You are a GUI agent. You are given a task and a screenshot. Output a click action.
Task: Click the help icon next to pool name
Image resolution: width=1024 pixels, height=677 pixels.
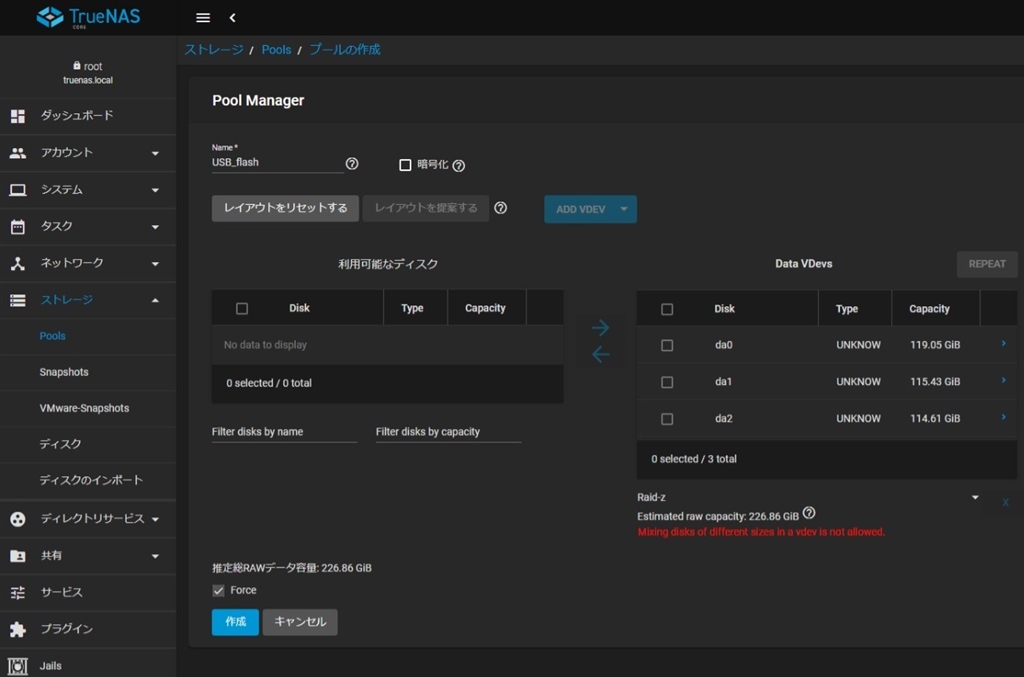(x=352, y=164)
